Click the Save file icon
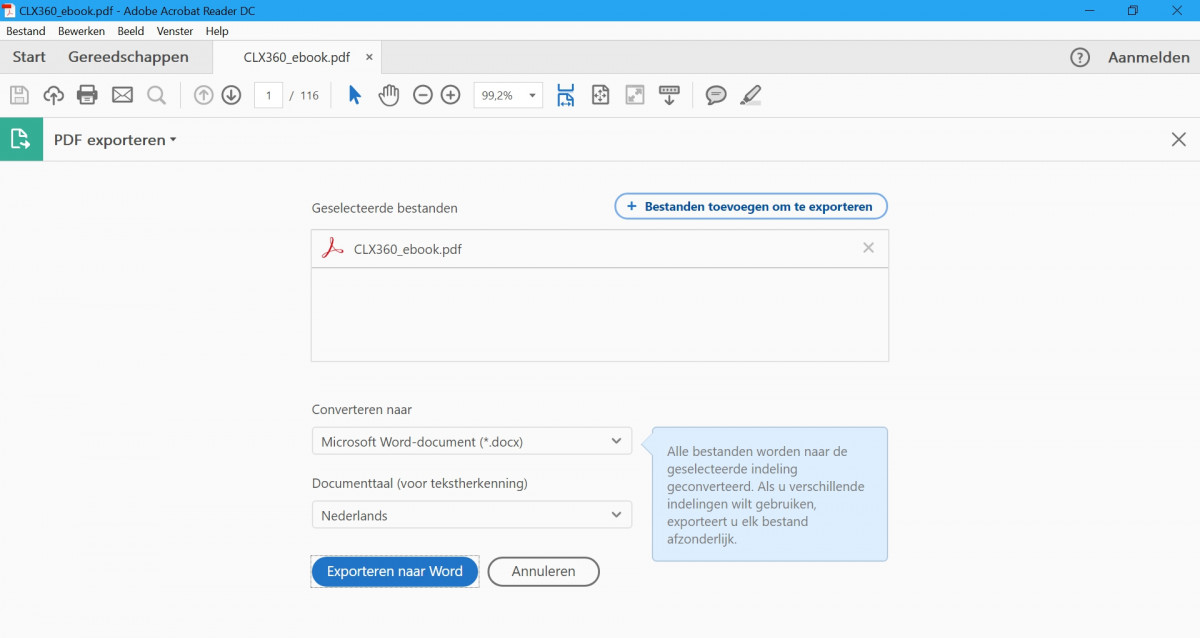This screenshot has width=1200, height=638. [x=19, y=95]
